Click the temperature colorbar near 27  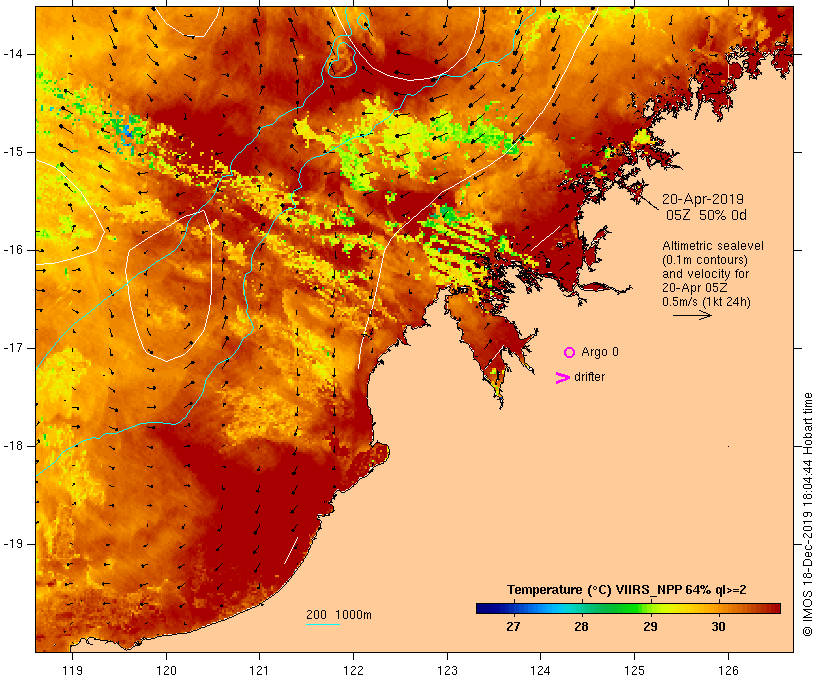point(513,608)
